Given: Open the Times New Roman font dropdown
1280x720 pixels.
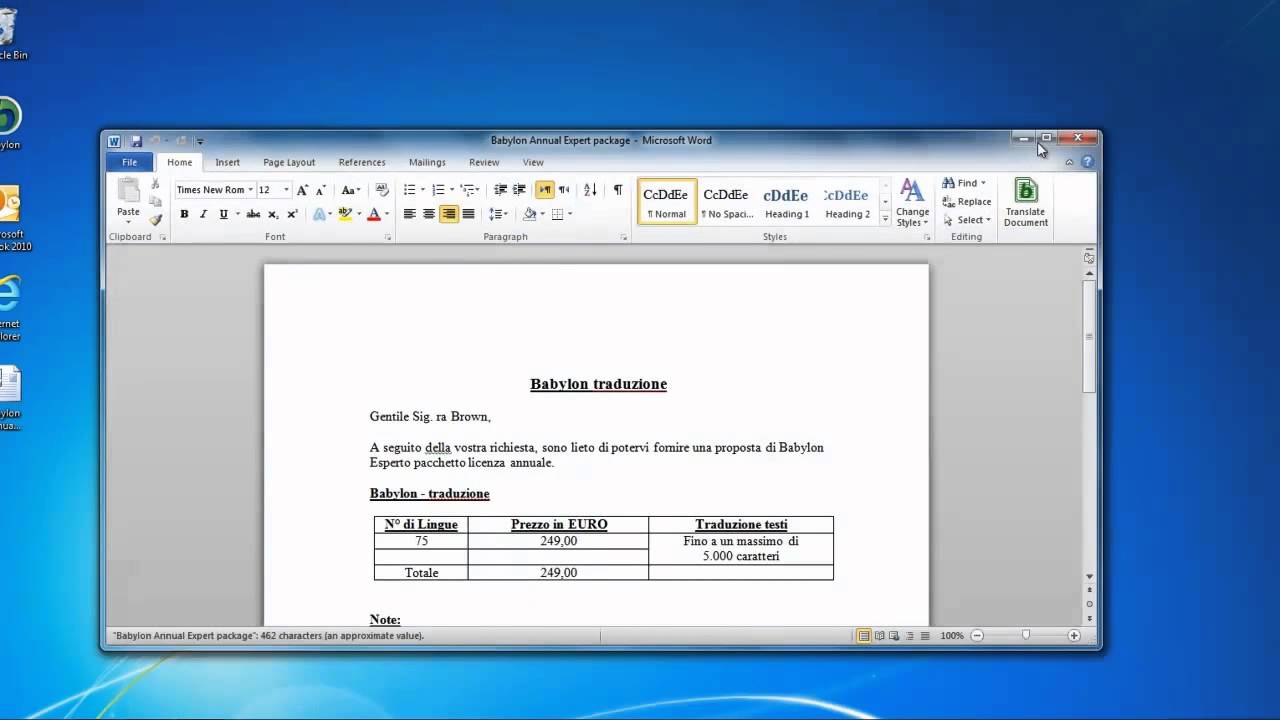Looking at the screenshot, I should tap(250, 190).
